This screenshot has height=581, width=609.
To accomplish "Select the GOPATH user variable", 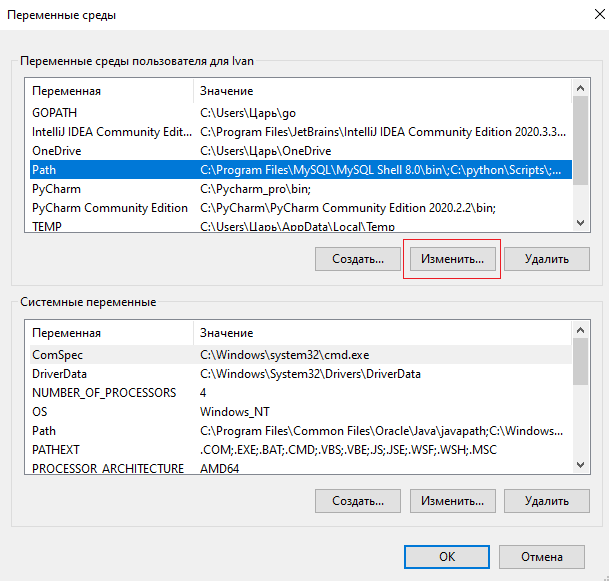I will tap(301, 113).
